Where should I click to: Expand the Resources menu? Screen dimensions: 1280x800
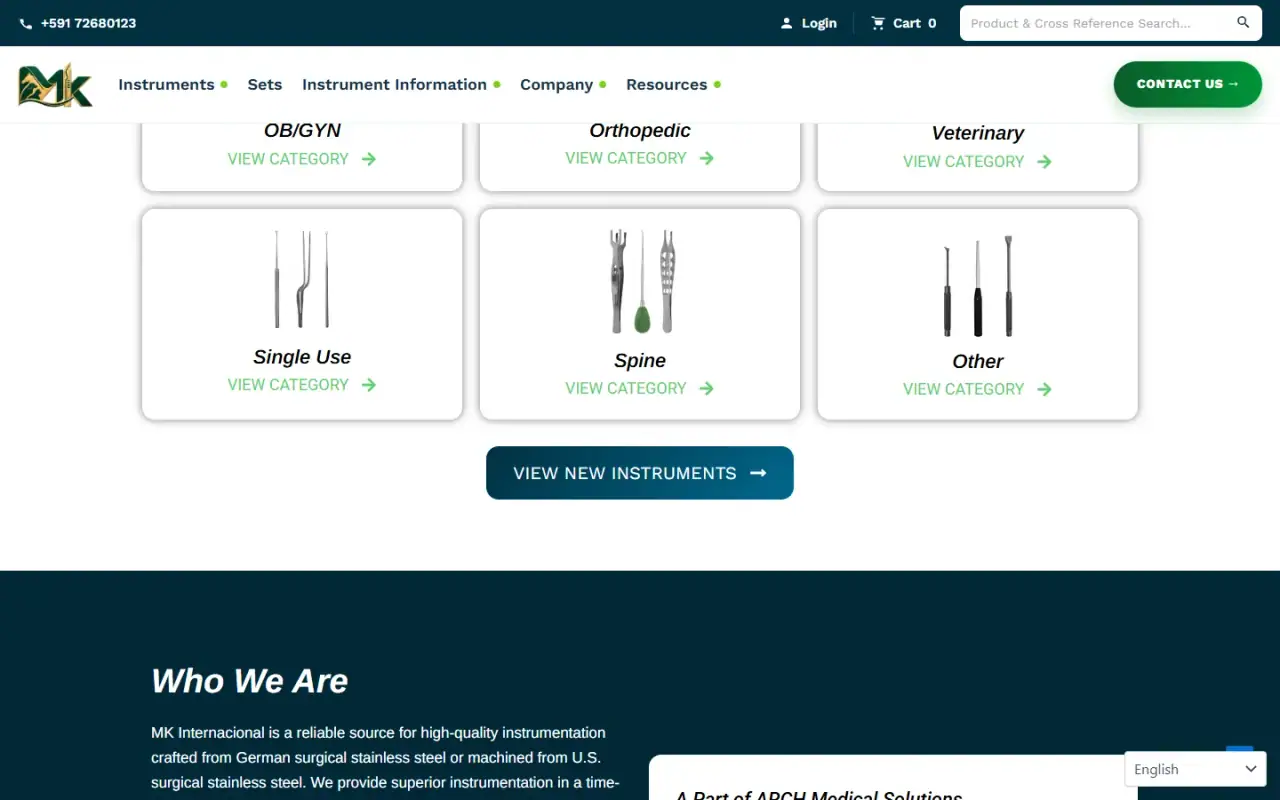[x=673, y=85]
